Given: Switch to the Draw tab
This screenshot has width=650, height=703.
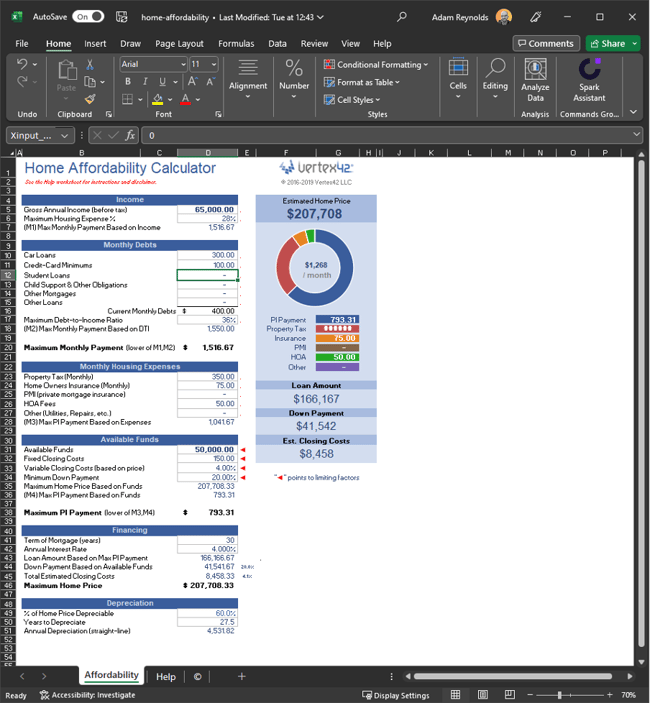Looking at the screenshot, I should click(130, 43).
